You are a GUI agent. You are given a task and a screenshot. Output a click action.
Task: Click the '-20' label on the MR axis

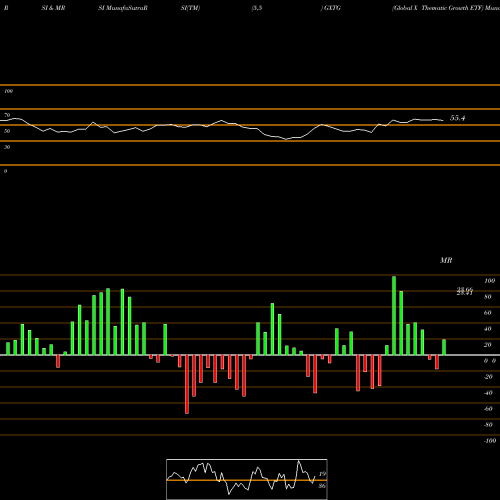[488, 377]
